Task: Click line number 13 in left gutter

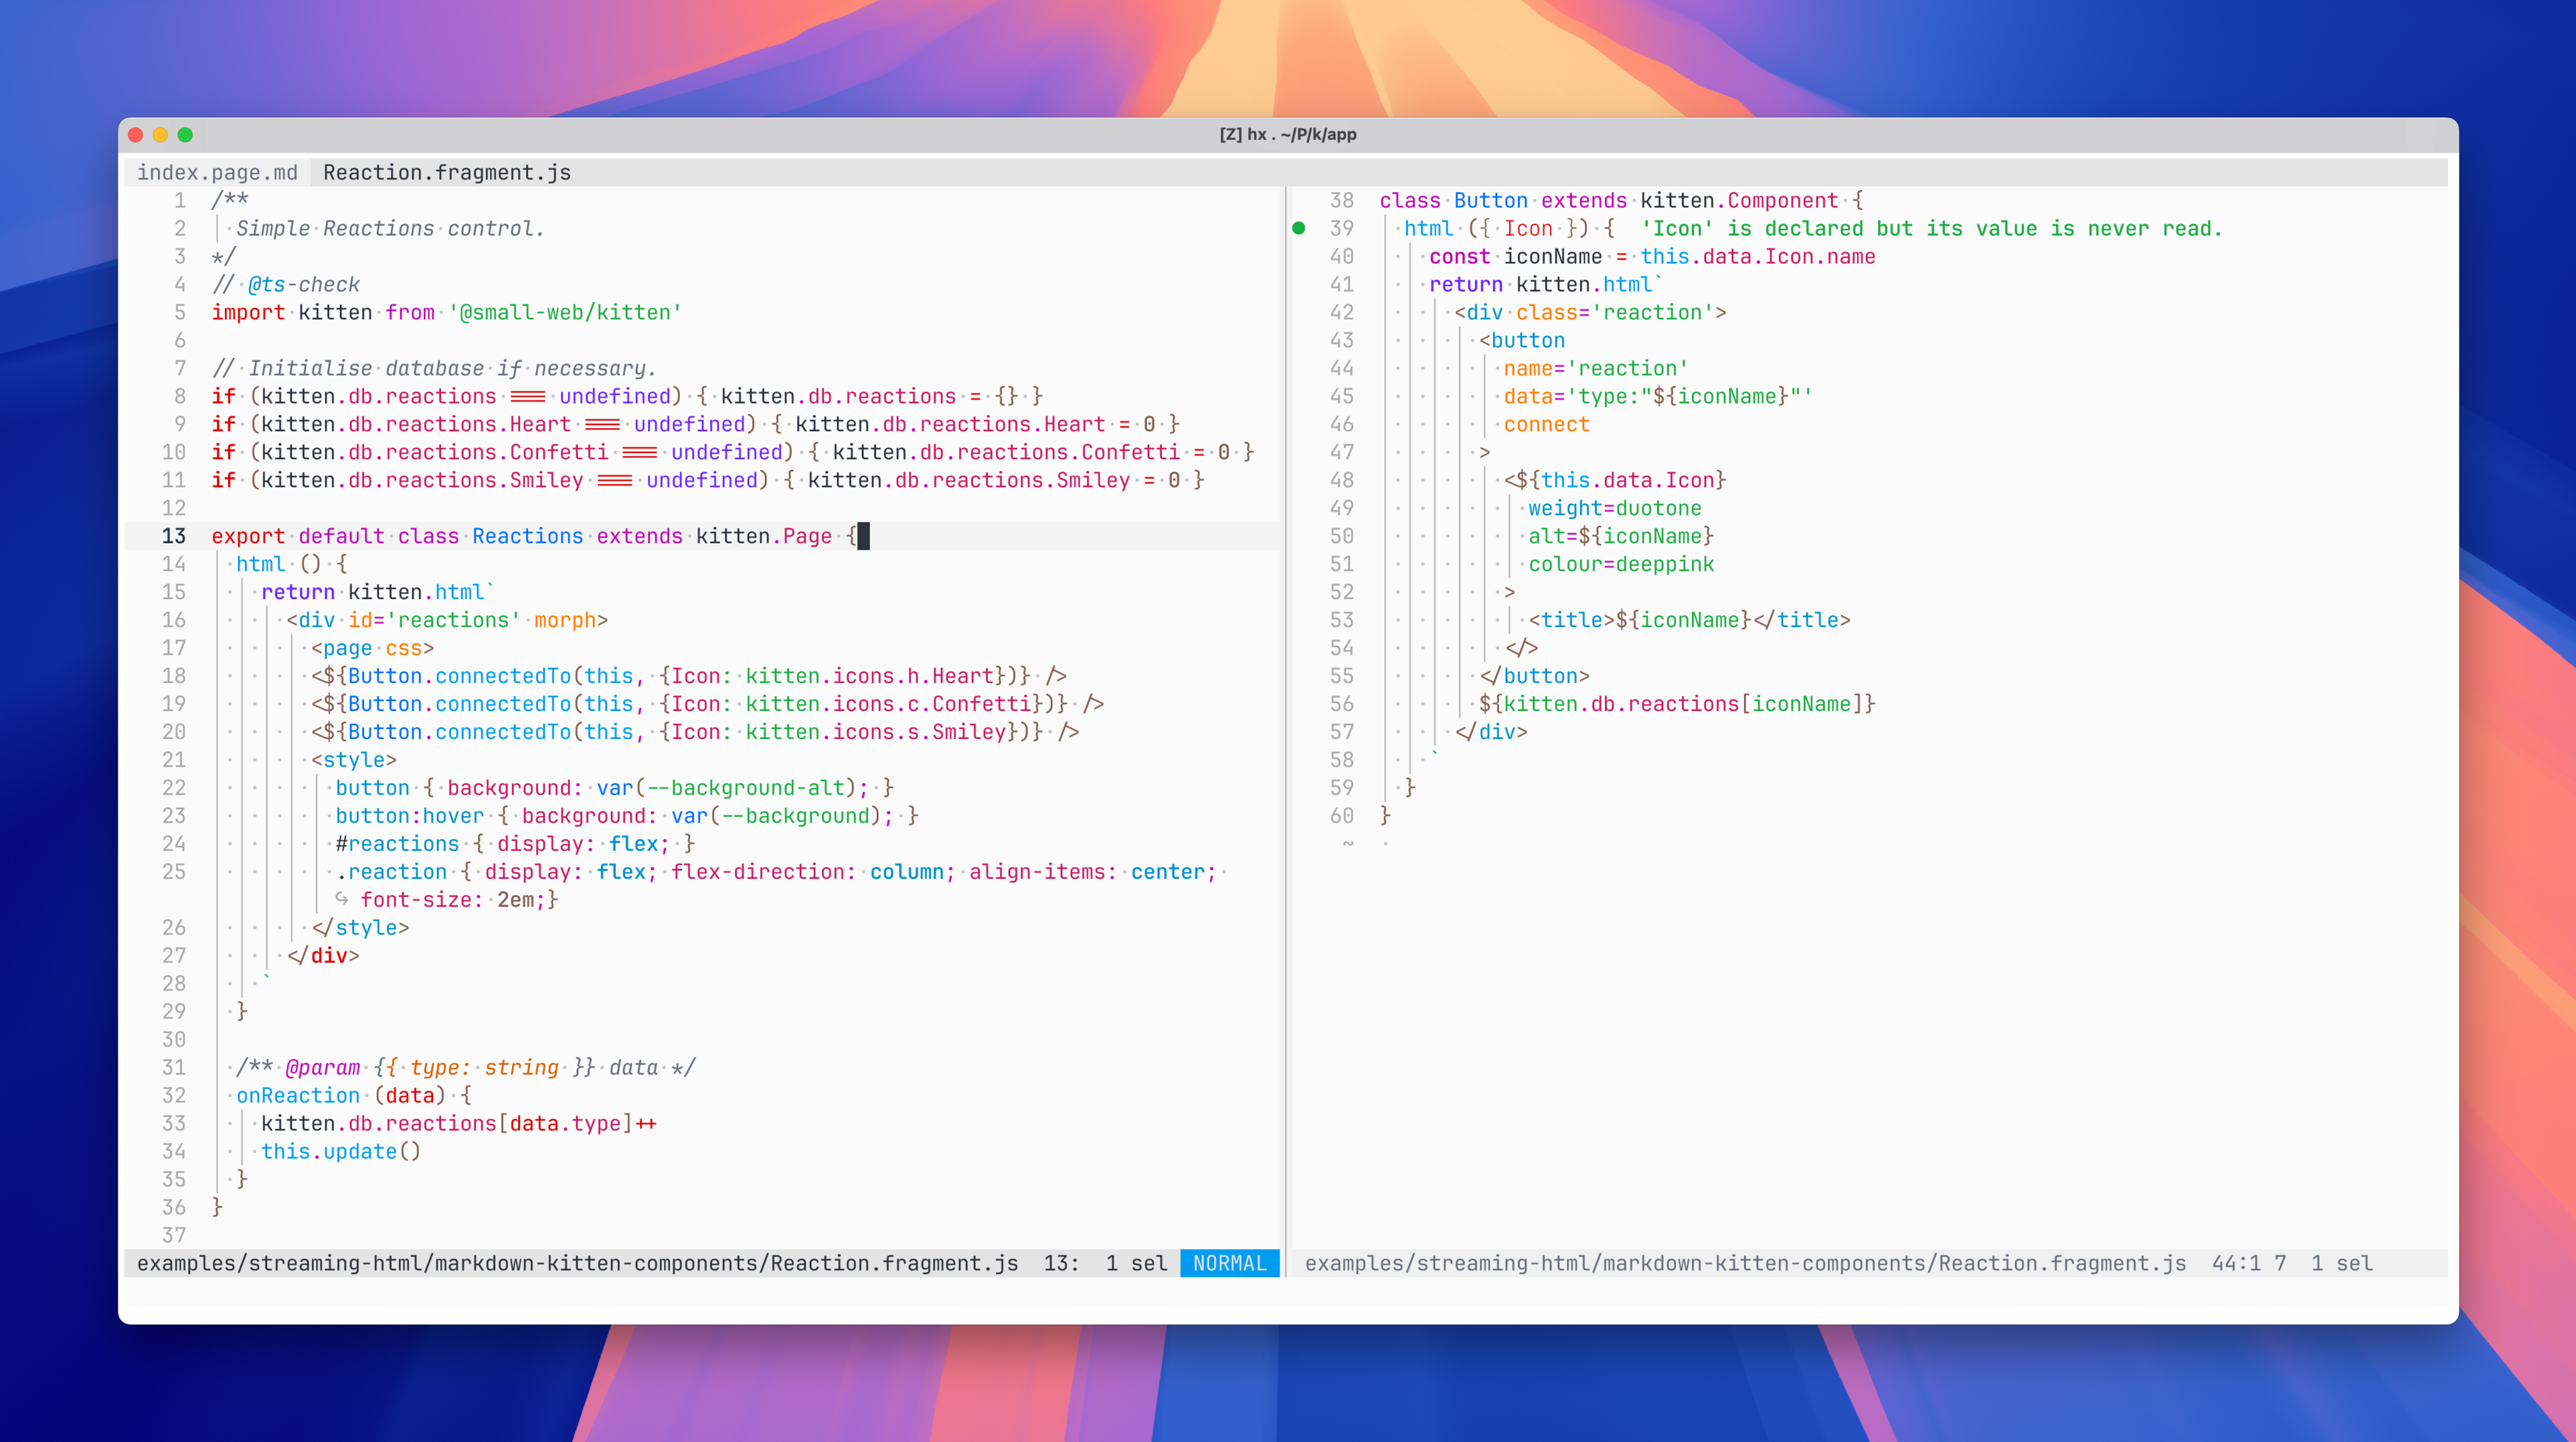Action: pos(173,536)
